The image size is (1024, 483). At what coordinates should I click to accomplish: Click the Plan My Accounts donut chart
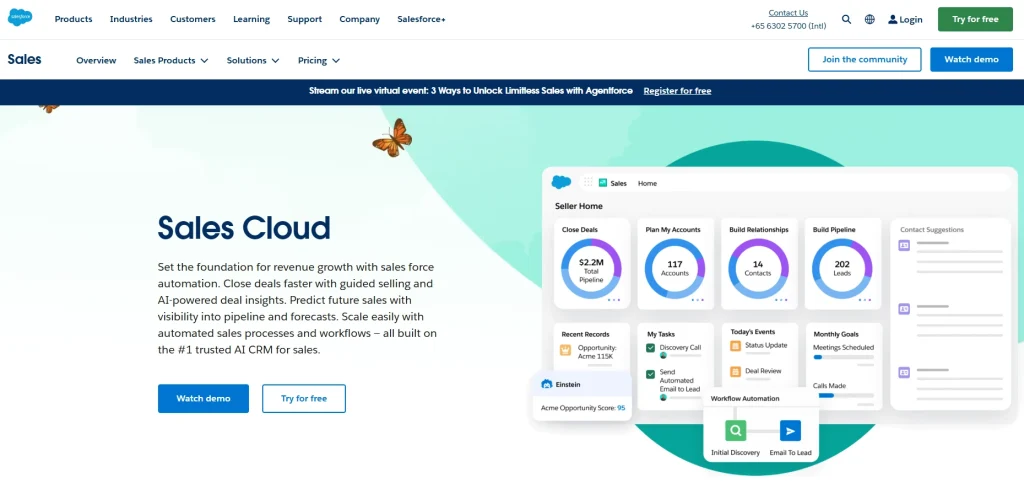click(x=675, y=269)
